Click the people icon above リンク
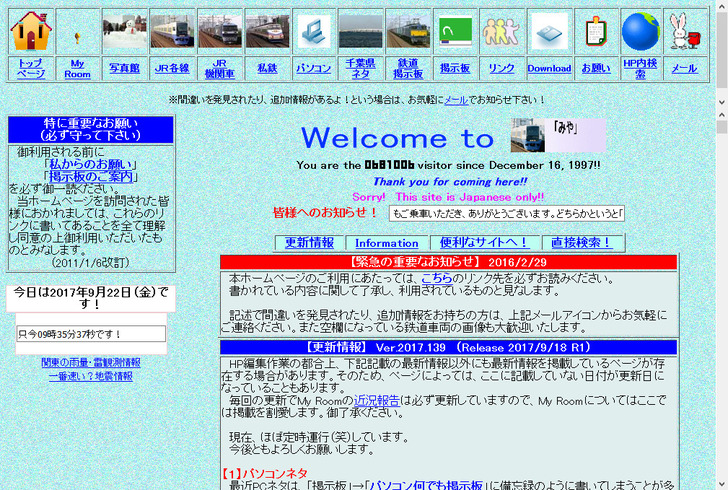The height and width of the screenshot is (490, 728). [502, 31]
